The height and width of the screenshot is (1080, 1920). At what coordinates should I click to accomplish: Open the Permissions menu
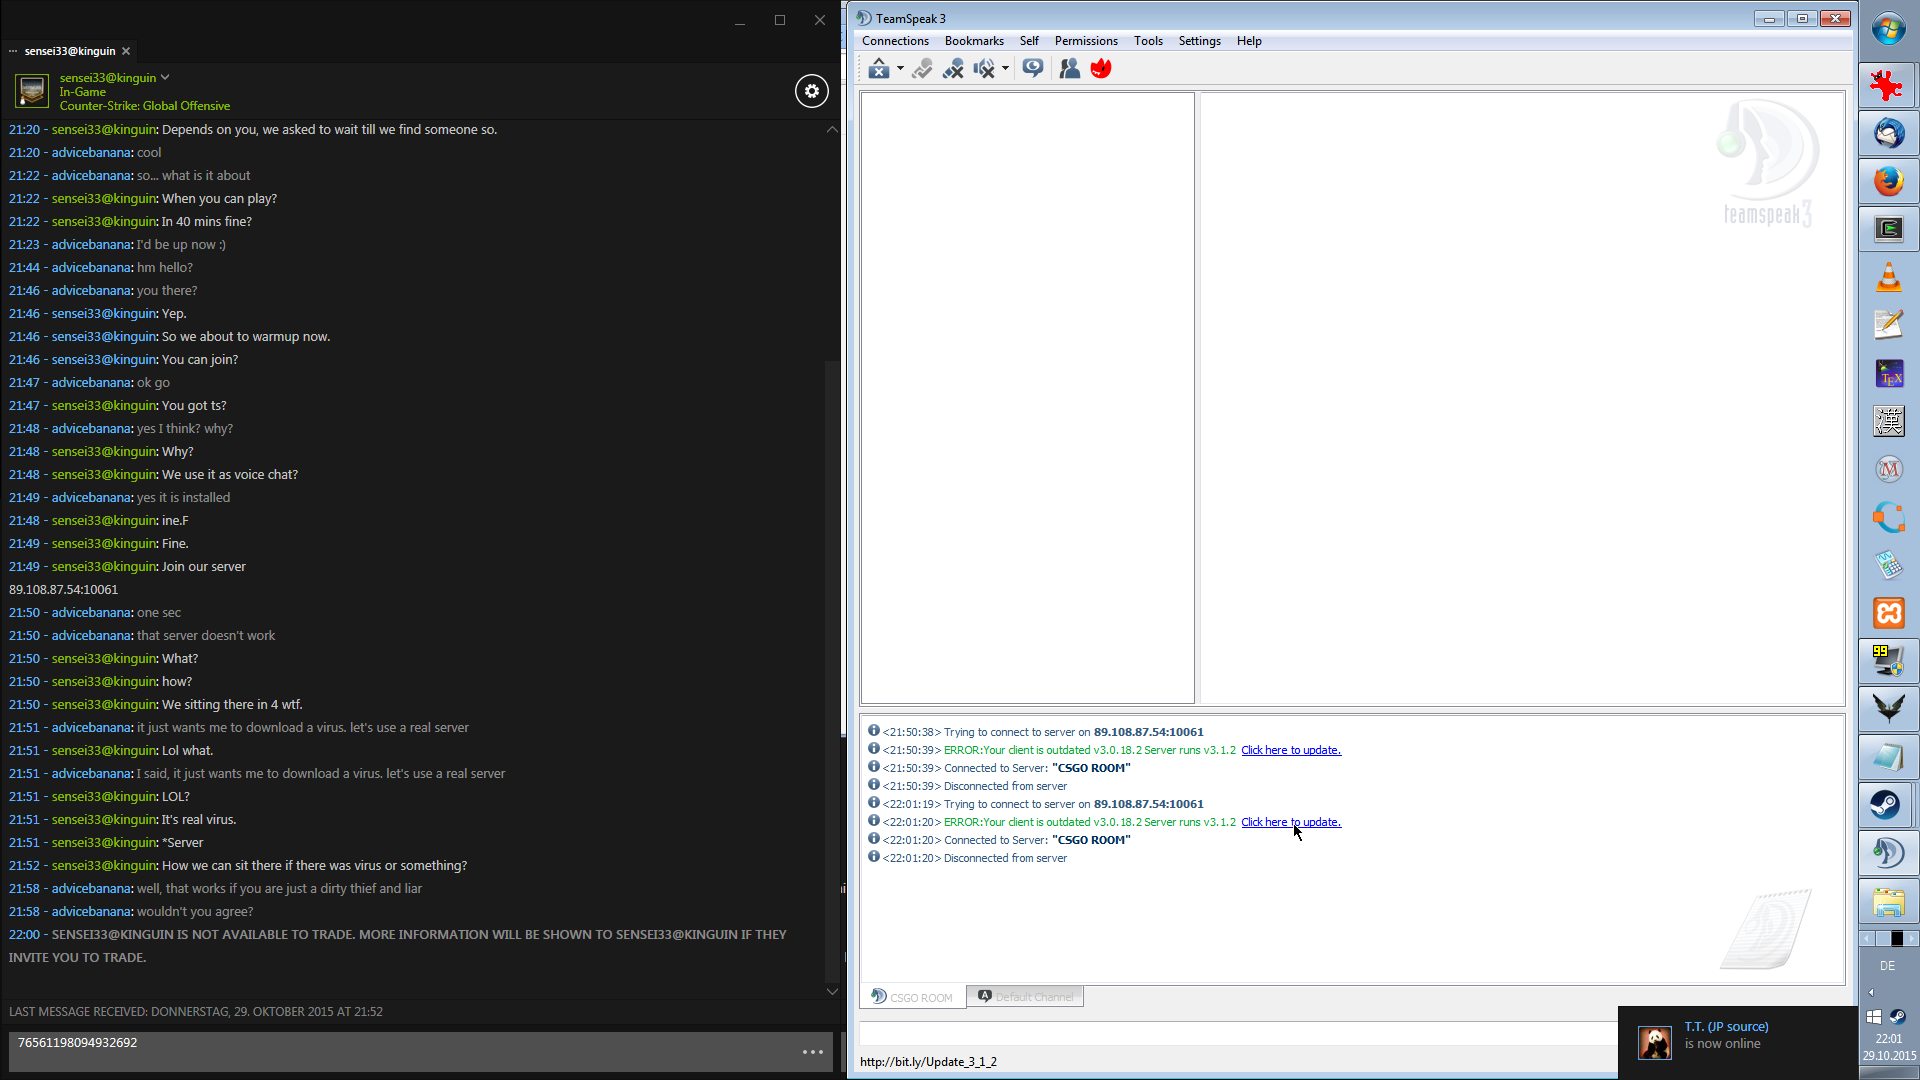click(1085, 41)
